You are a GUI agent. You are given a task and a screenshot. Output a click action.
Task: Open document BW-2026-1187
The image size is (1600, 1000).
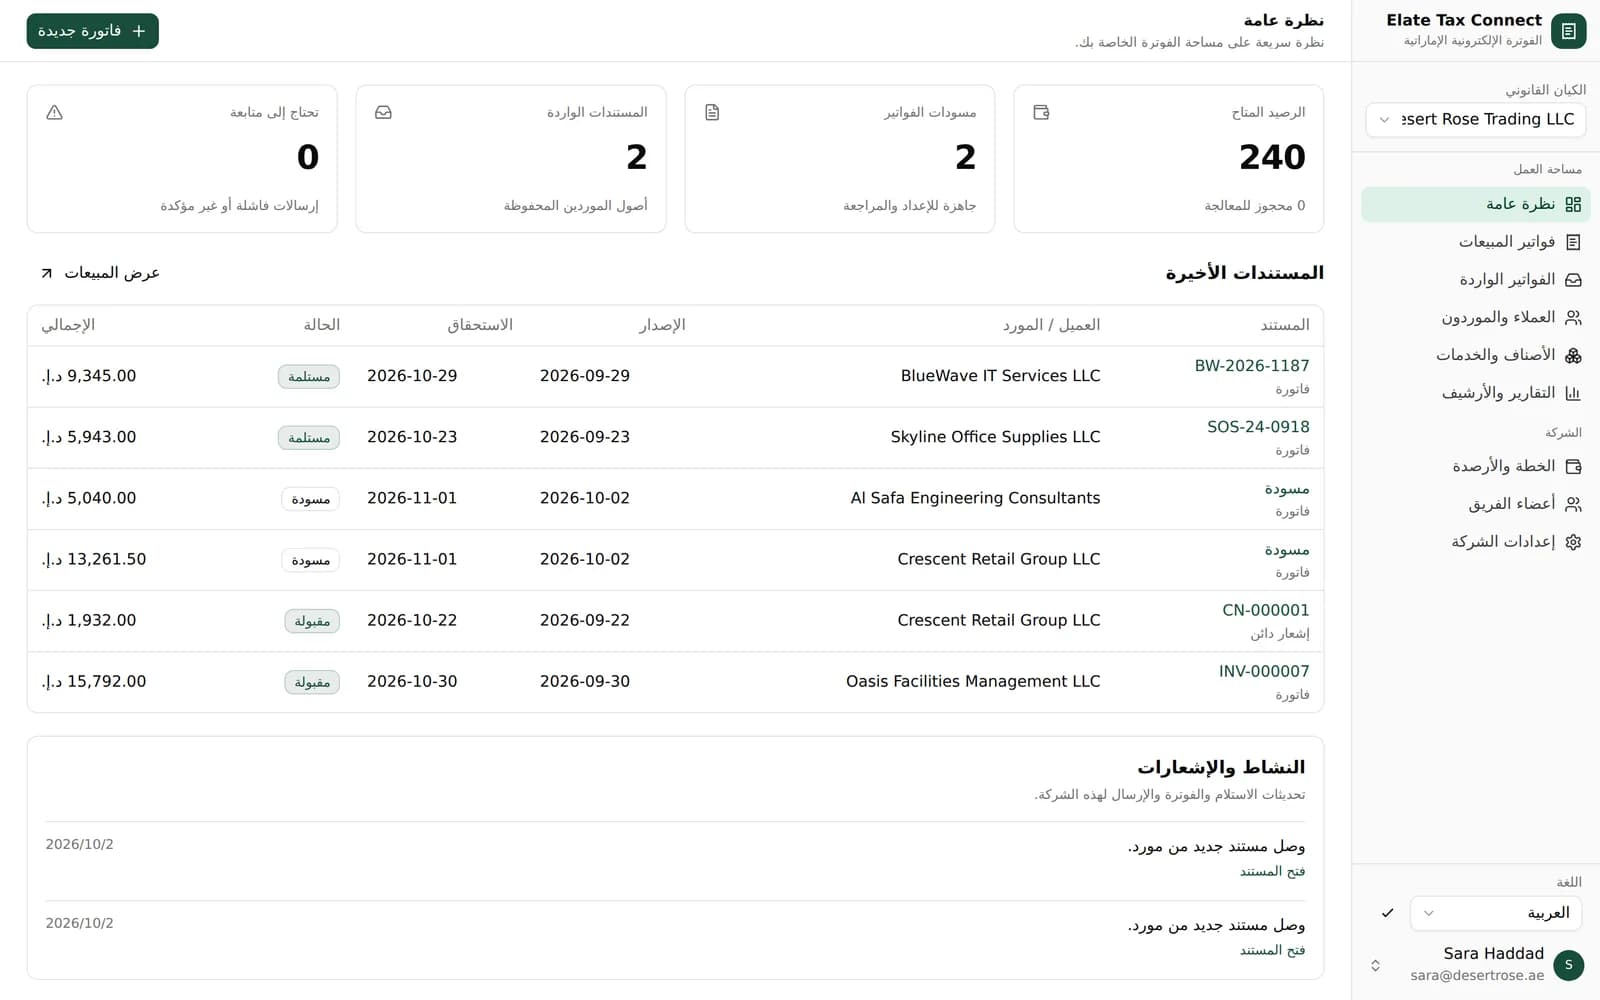[x=1251, y=366]
